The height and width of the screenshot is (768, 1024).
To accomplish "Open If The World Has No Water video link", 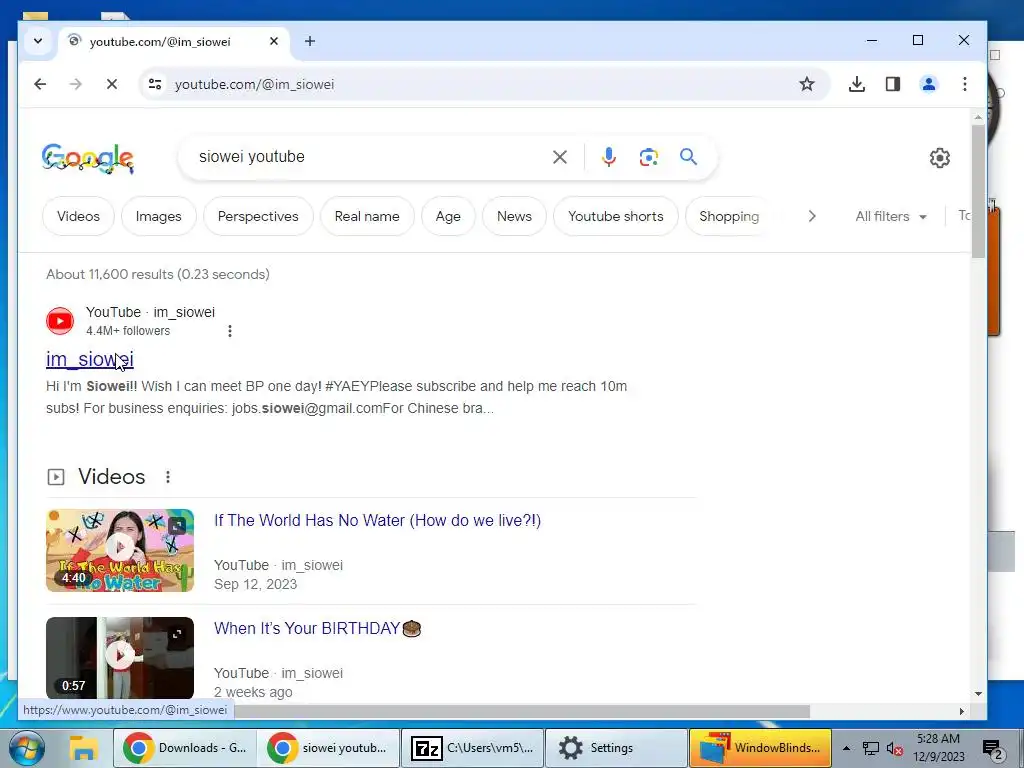I will 377,520.
